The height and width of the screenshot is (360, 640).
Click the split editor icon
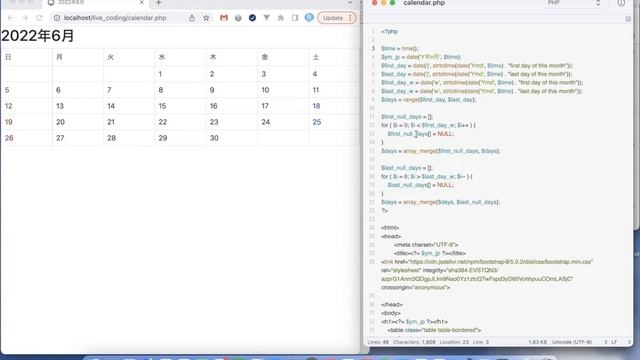(x=628, y=19)
